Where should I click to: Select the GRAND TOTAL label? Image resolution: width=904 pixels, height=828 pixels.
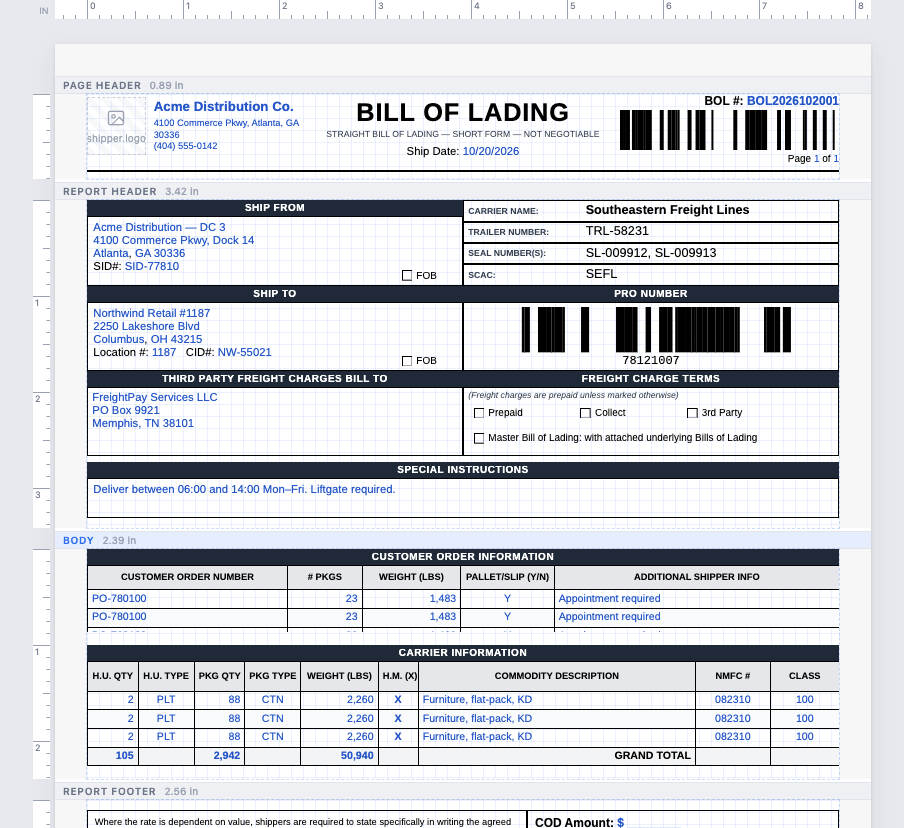pos(653,756)
